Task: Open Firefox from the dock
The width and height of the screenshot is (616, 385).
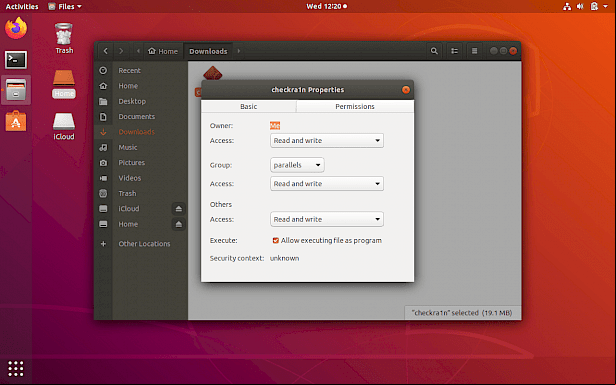Action: 16,28
